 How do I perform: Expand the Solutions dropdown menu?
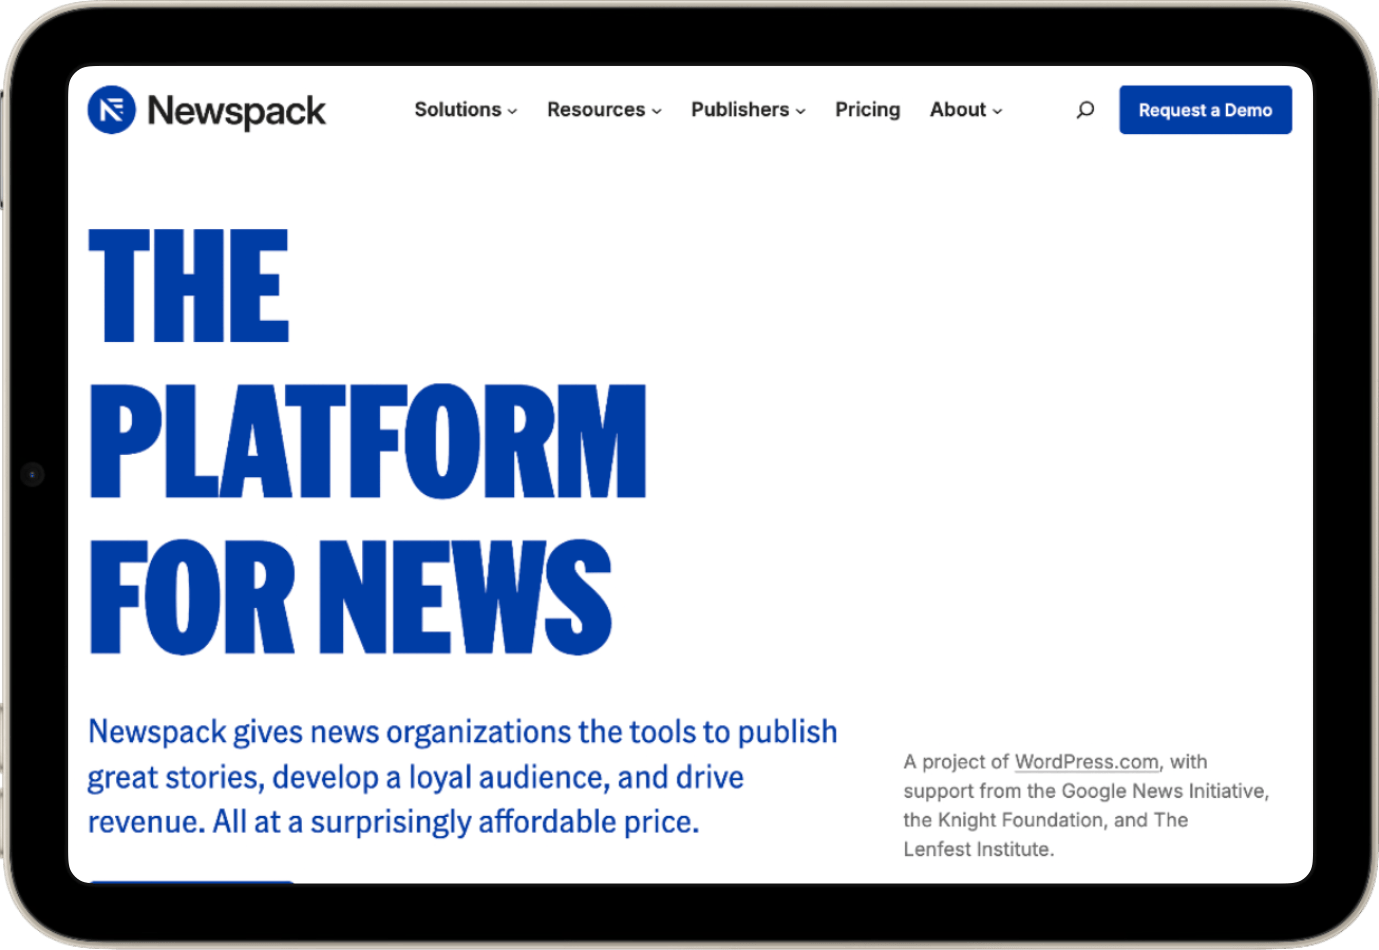click(466, 110)
